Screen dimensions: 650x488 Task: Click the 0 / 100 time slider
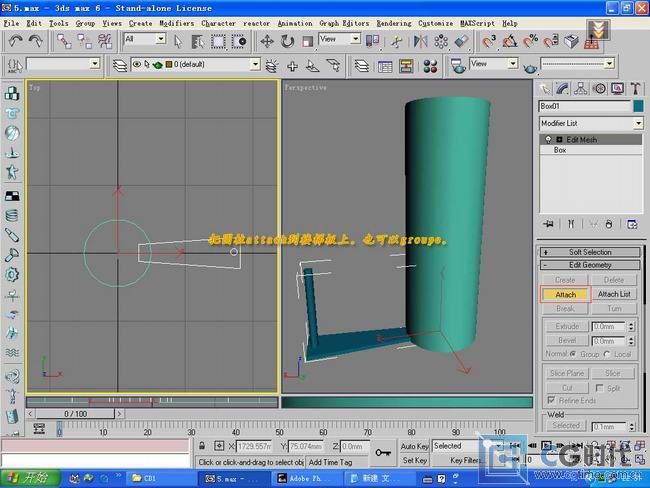(x=75, y=414)
